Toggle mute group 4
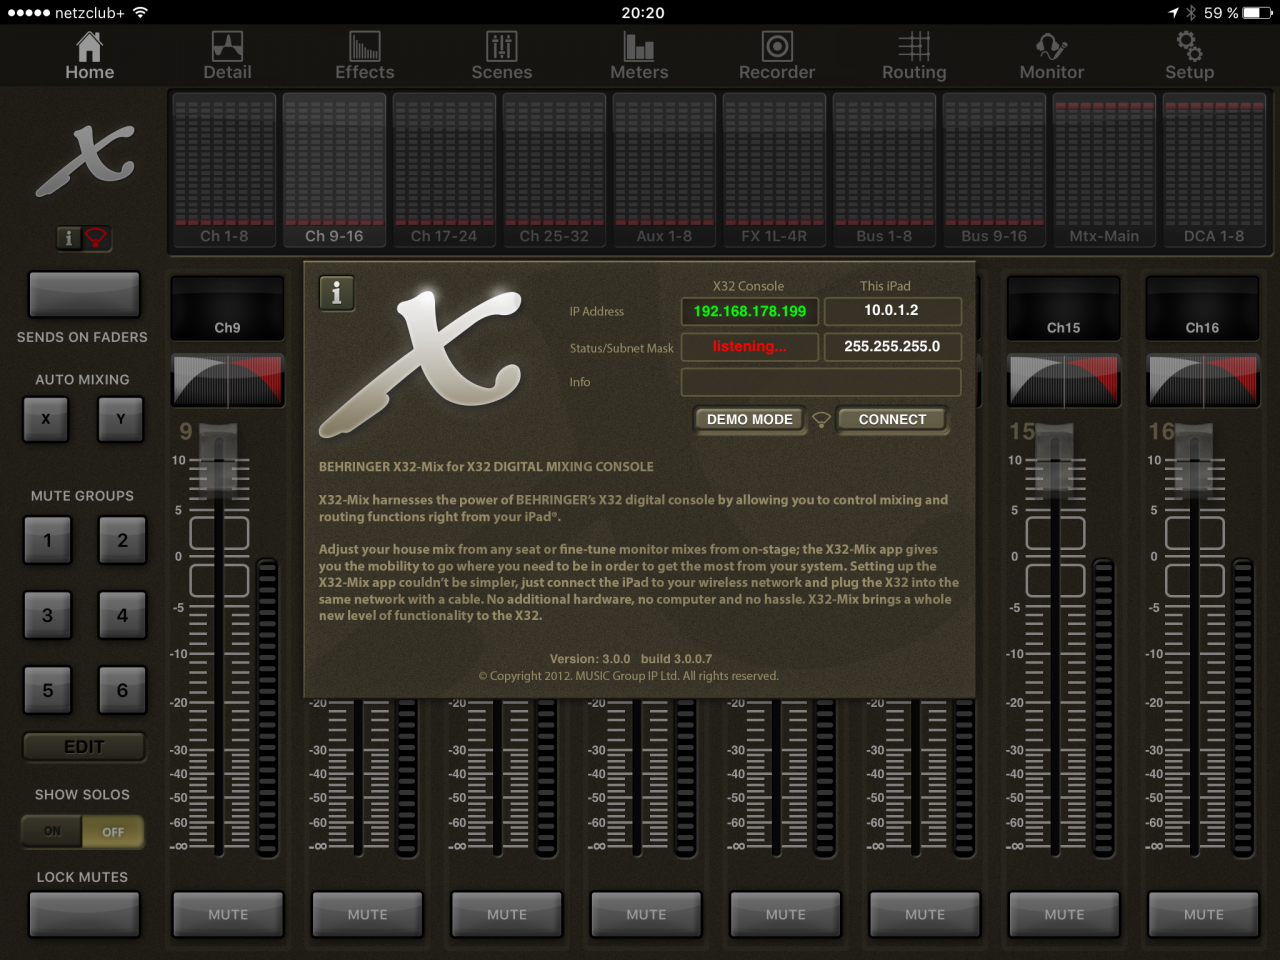The height and width of the screenshot is (960, 1280). coord(122,615)
